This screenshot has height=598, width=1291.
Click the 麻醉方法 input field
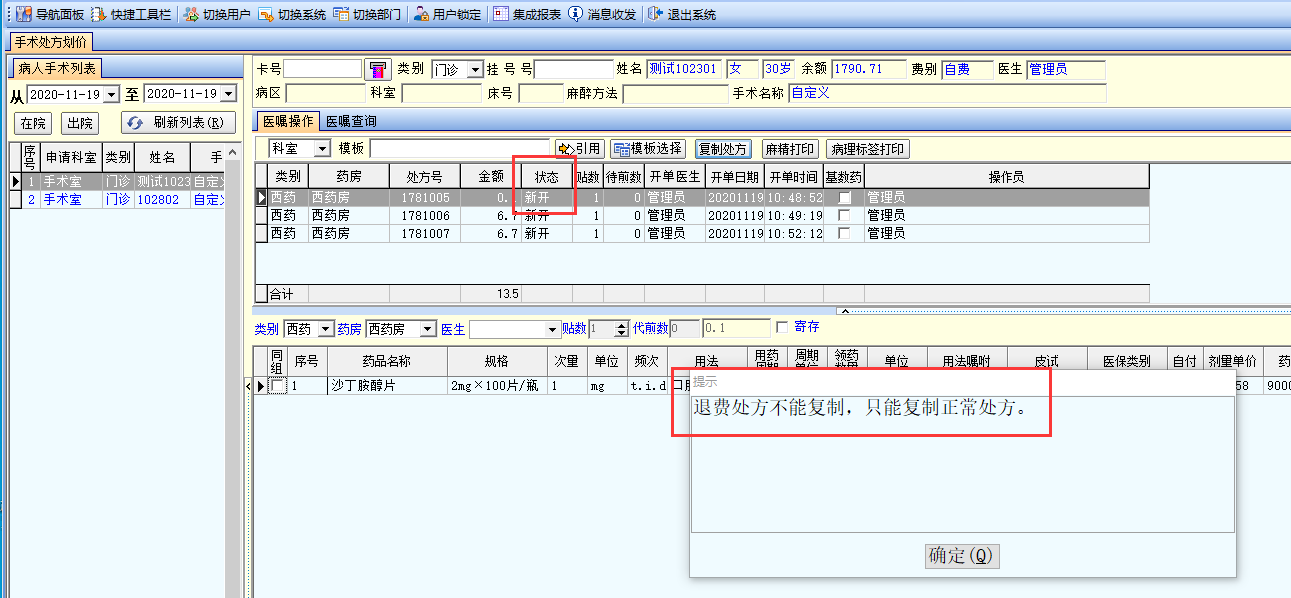tap(675, 94)
